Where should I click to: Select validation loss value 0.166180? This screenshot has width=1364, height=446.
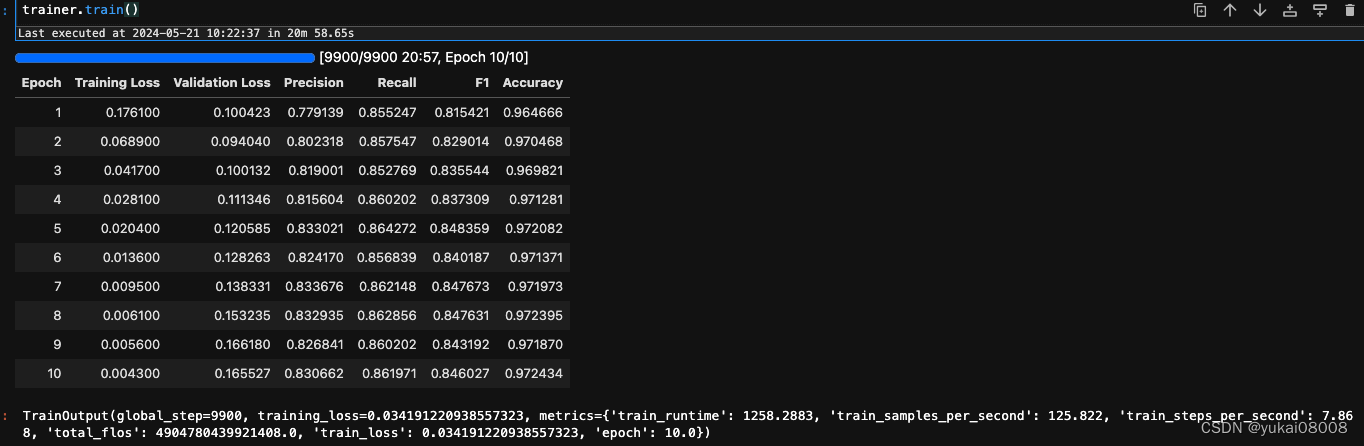pyautogui.click(x=243, y=344)
